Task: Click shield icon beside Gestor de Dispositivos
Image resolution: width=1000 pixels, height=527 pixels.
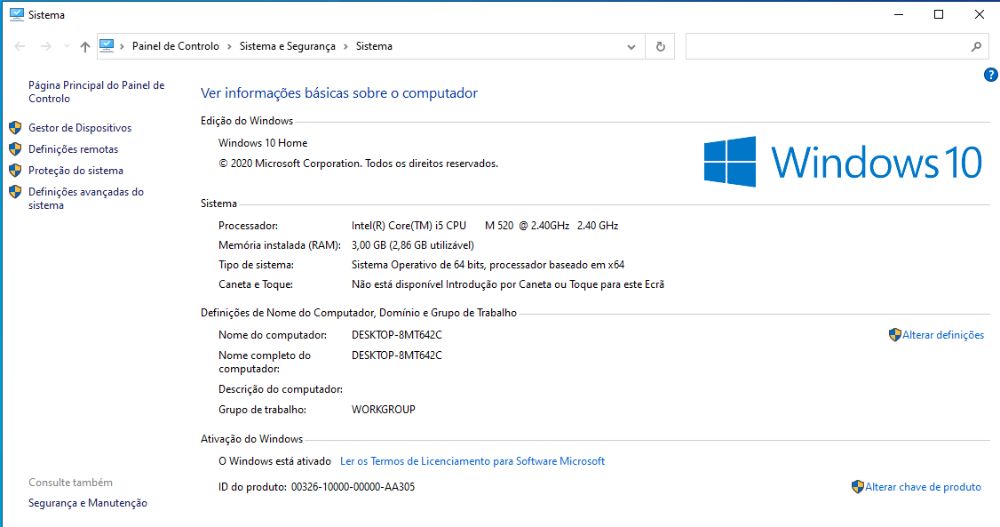Action: click(15, 128)
